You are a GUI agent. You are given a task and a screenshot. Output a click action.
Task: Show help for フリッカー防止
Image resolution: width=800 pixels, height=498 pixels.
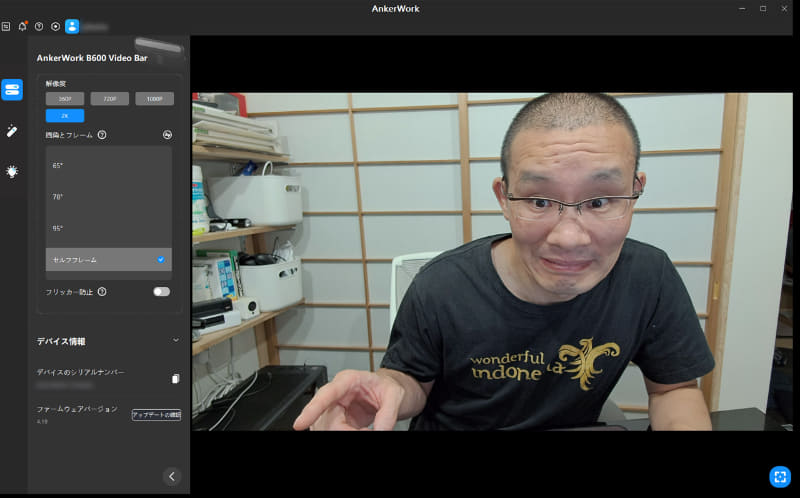click(x=102, y=292)
